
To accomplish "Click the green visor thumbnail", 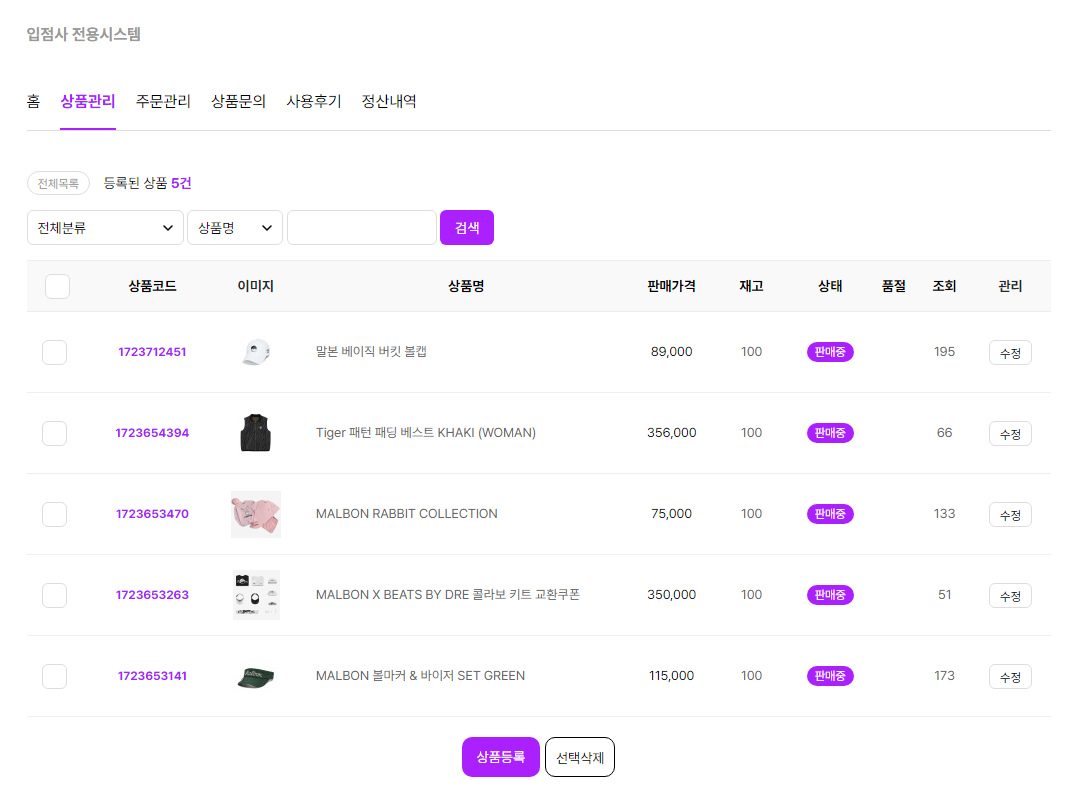I will (256, 678).
